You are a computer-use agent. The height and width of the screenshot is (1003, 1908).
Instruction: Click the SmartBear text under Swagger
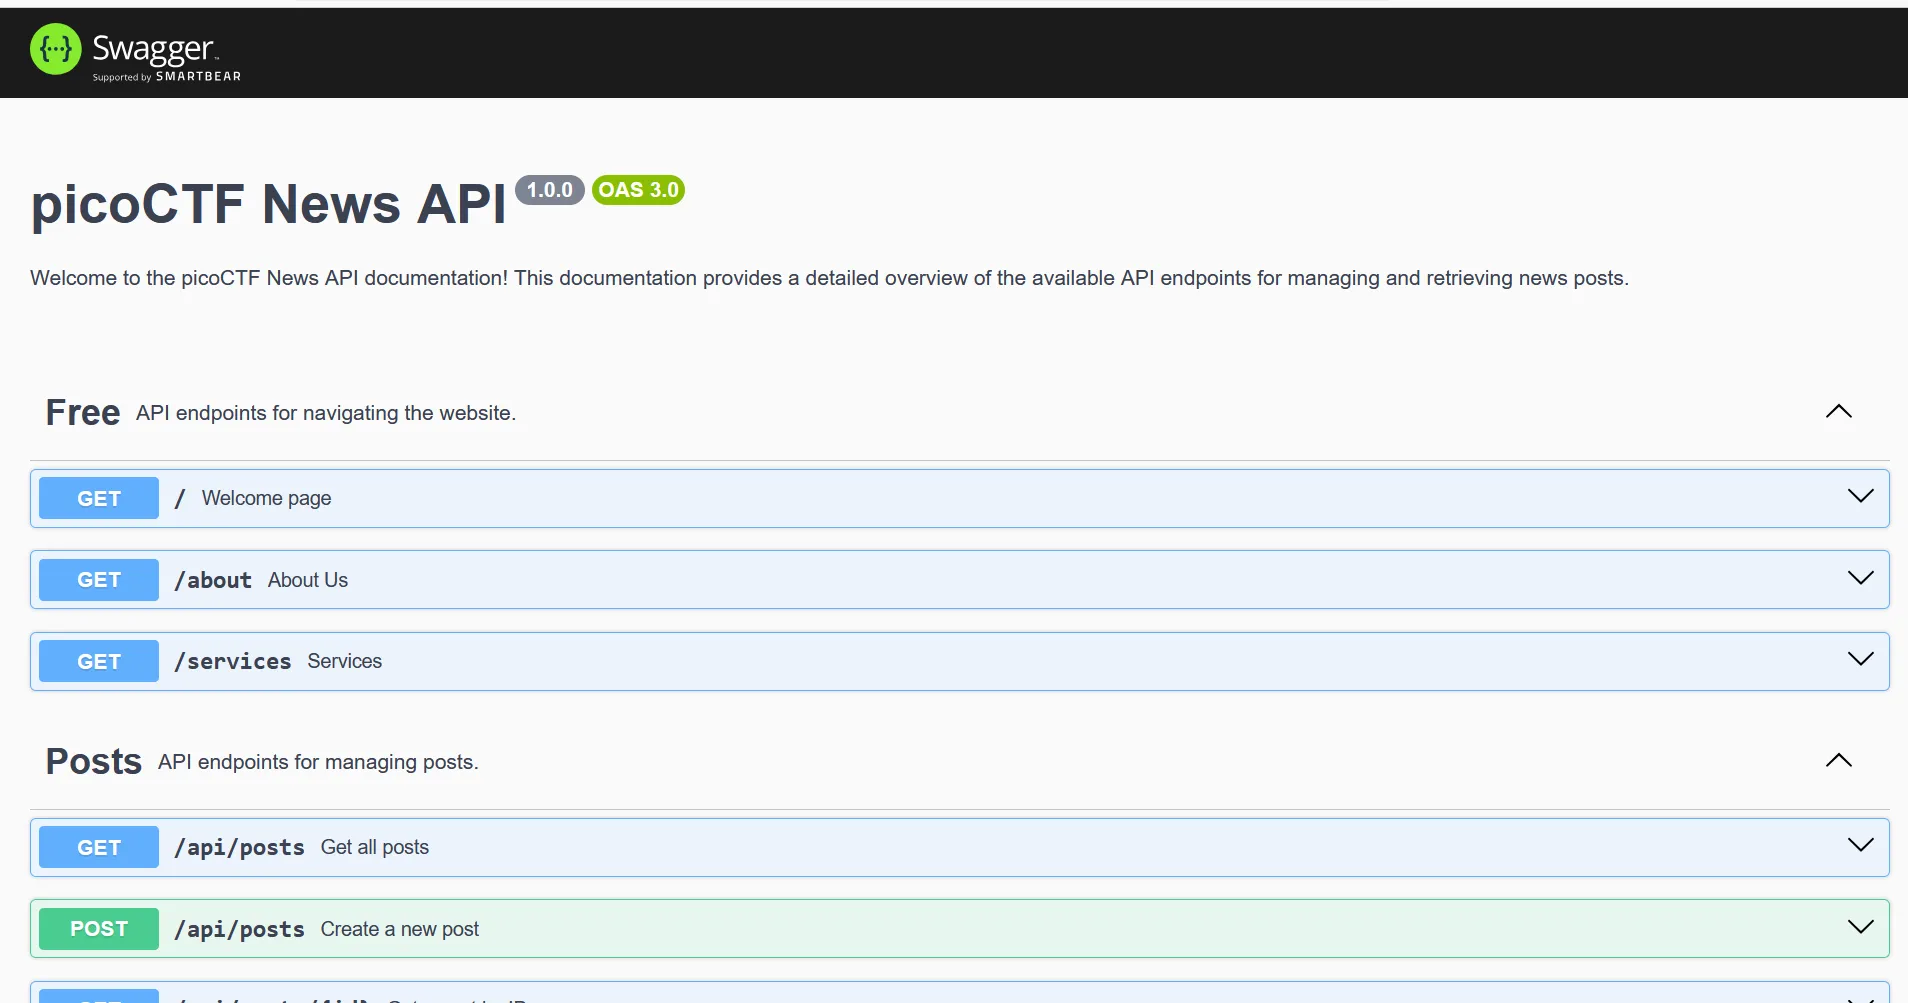(x=198, y=77)
